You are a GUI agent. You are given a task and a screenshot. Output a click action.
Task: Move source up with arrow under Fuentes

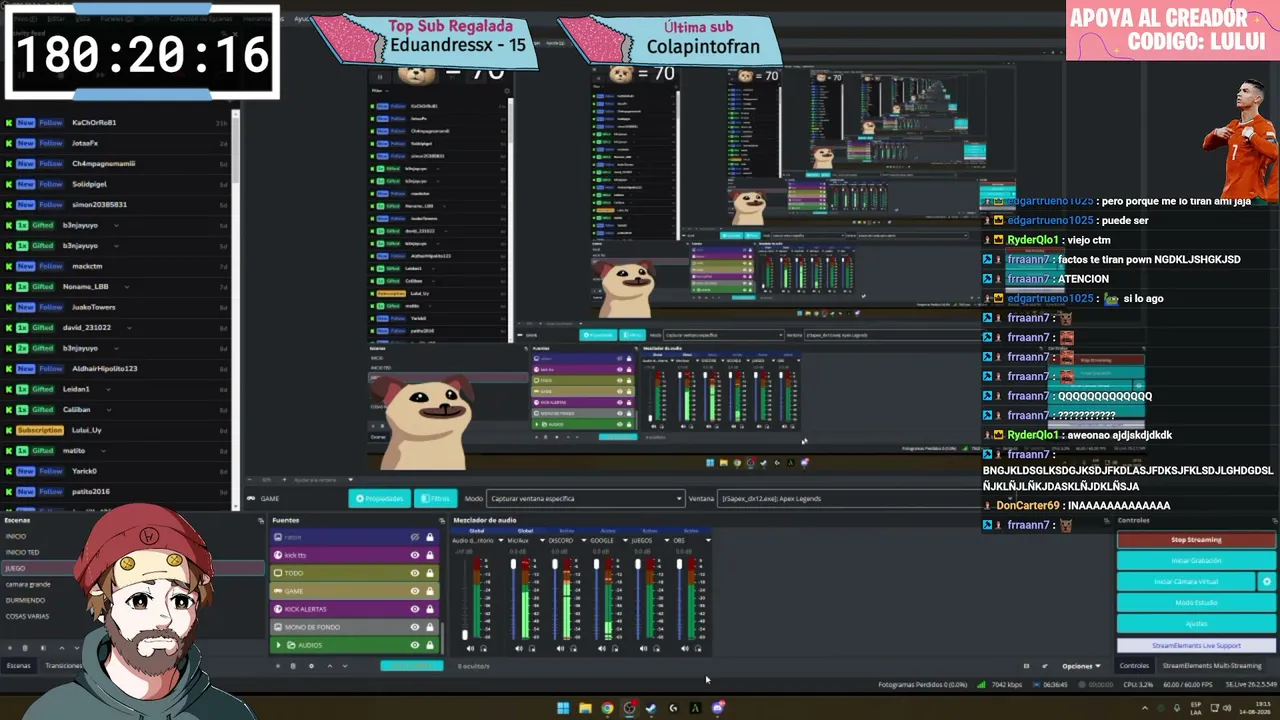click(329, 666)
